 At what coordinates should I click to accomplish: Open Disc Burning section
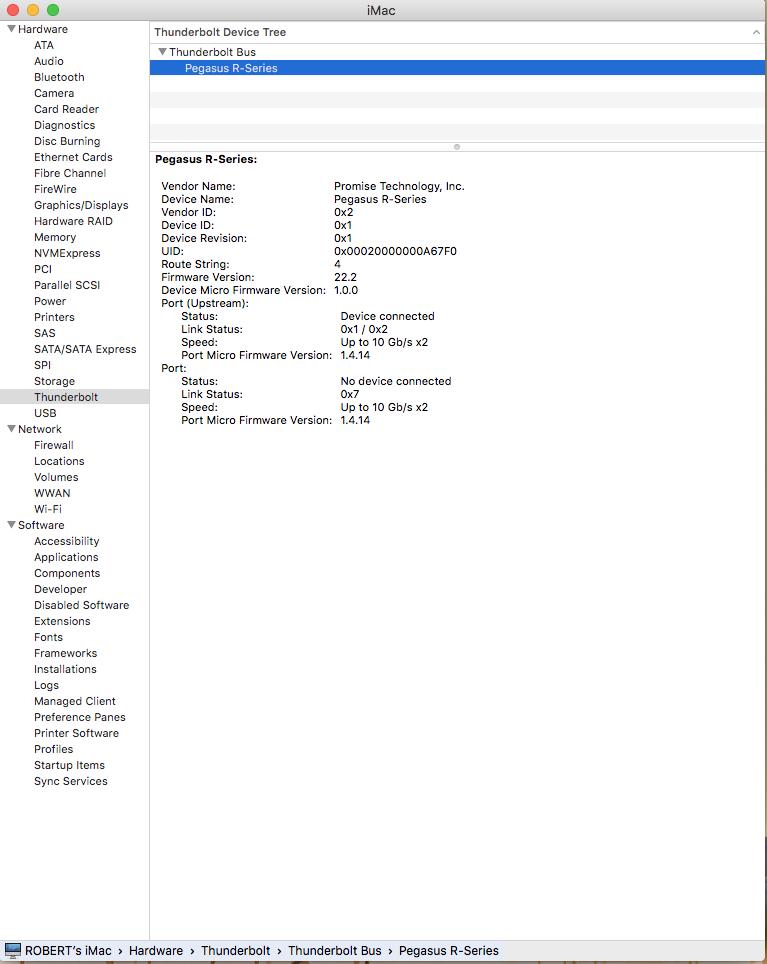[x=67, y=141]
